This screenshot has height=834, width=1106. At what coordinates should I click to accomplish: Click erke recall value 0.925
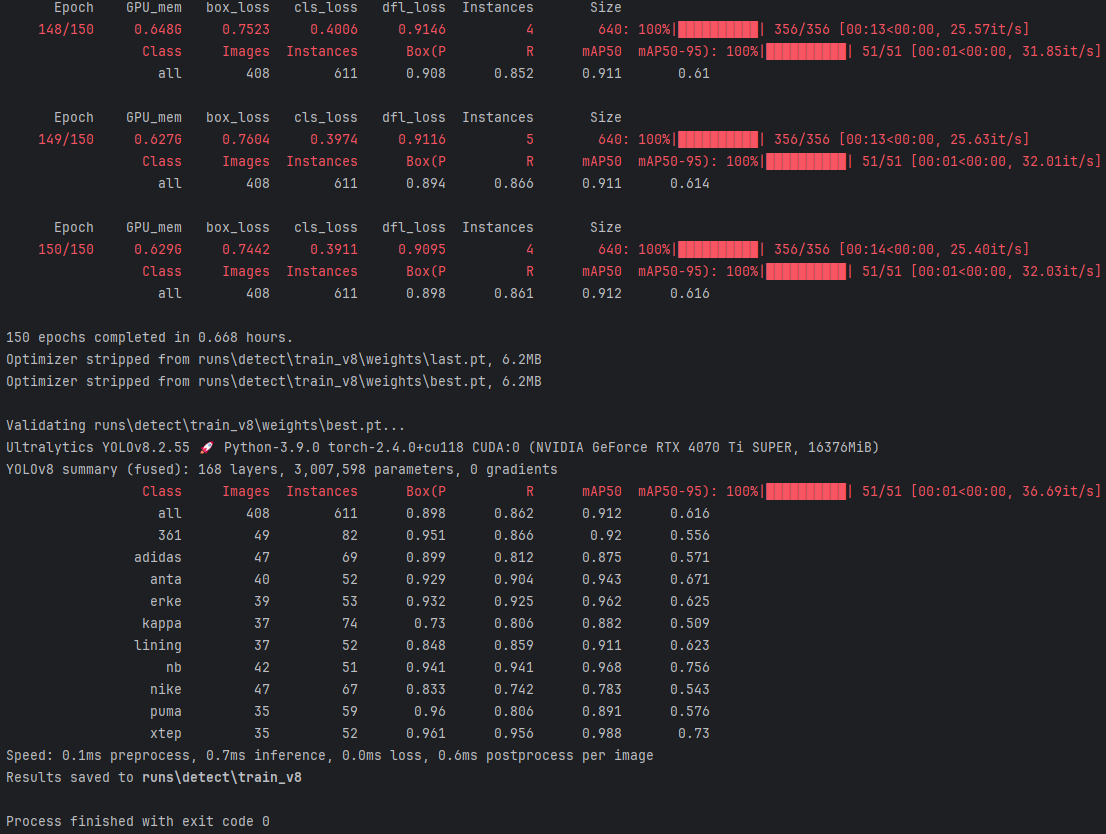click(514, 602)
